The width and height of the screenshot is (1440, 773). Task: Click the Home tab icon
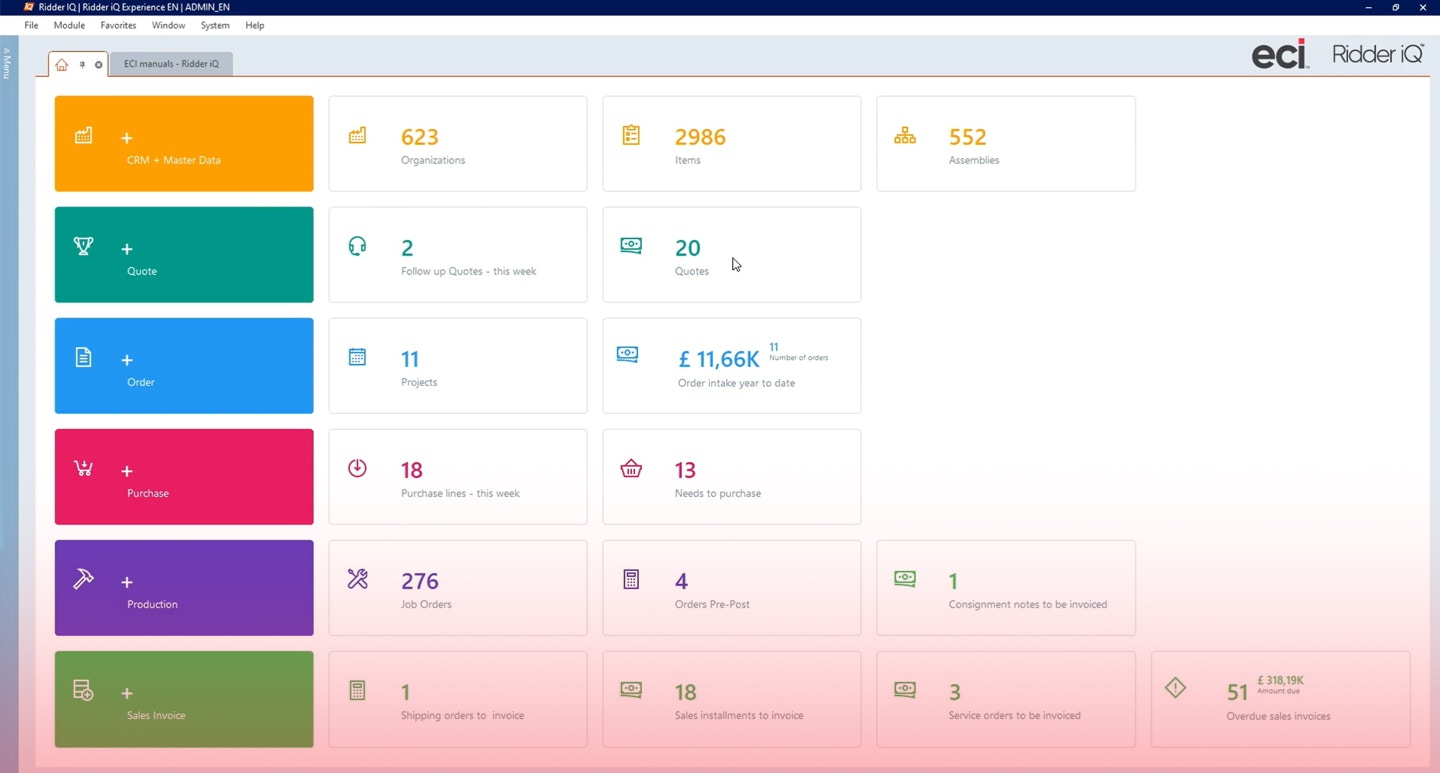click(x=62, y=64)
